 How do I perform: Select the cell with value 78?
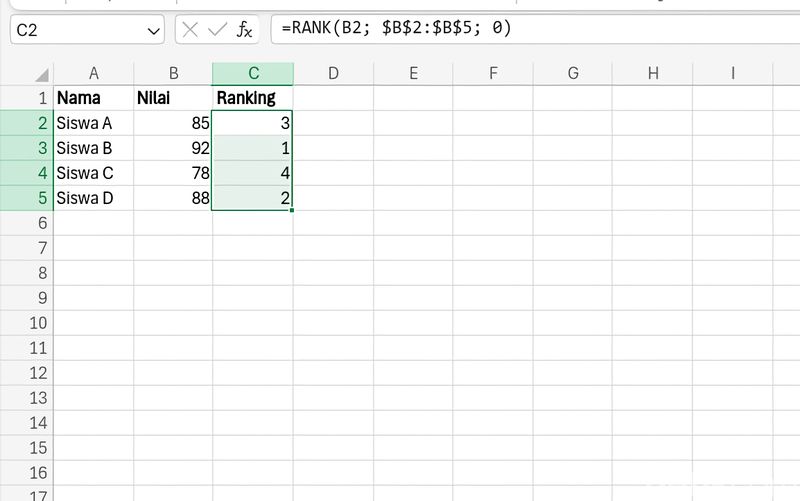173,173
